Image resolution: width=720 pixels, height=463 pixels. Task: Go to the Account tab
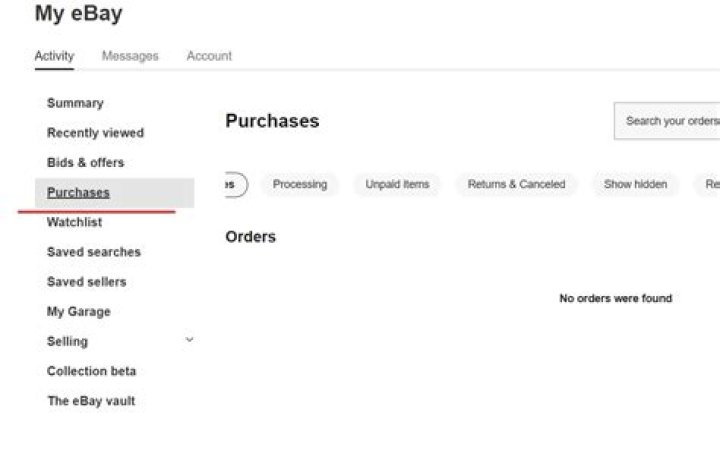pyautogui.click(x=209, y=56)
